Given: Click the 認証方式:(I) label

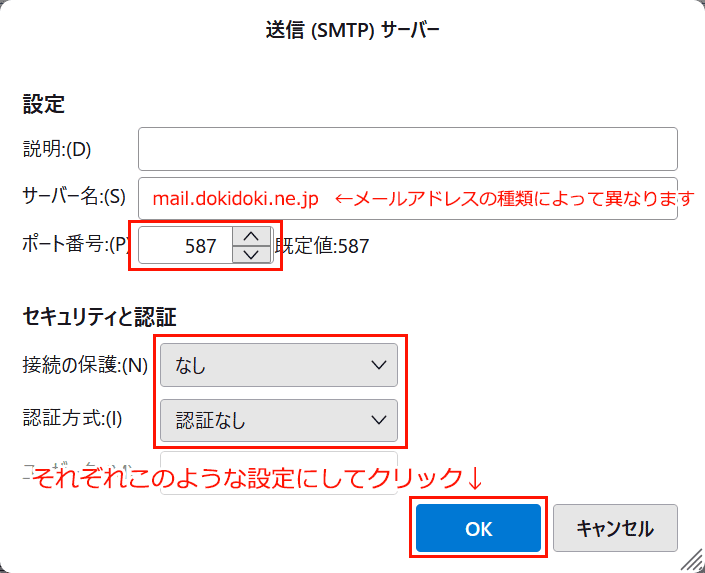Looking at the screenshot, I should tap(72, 418).
